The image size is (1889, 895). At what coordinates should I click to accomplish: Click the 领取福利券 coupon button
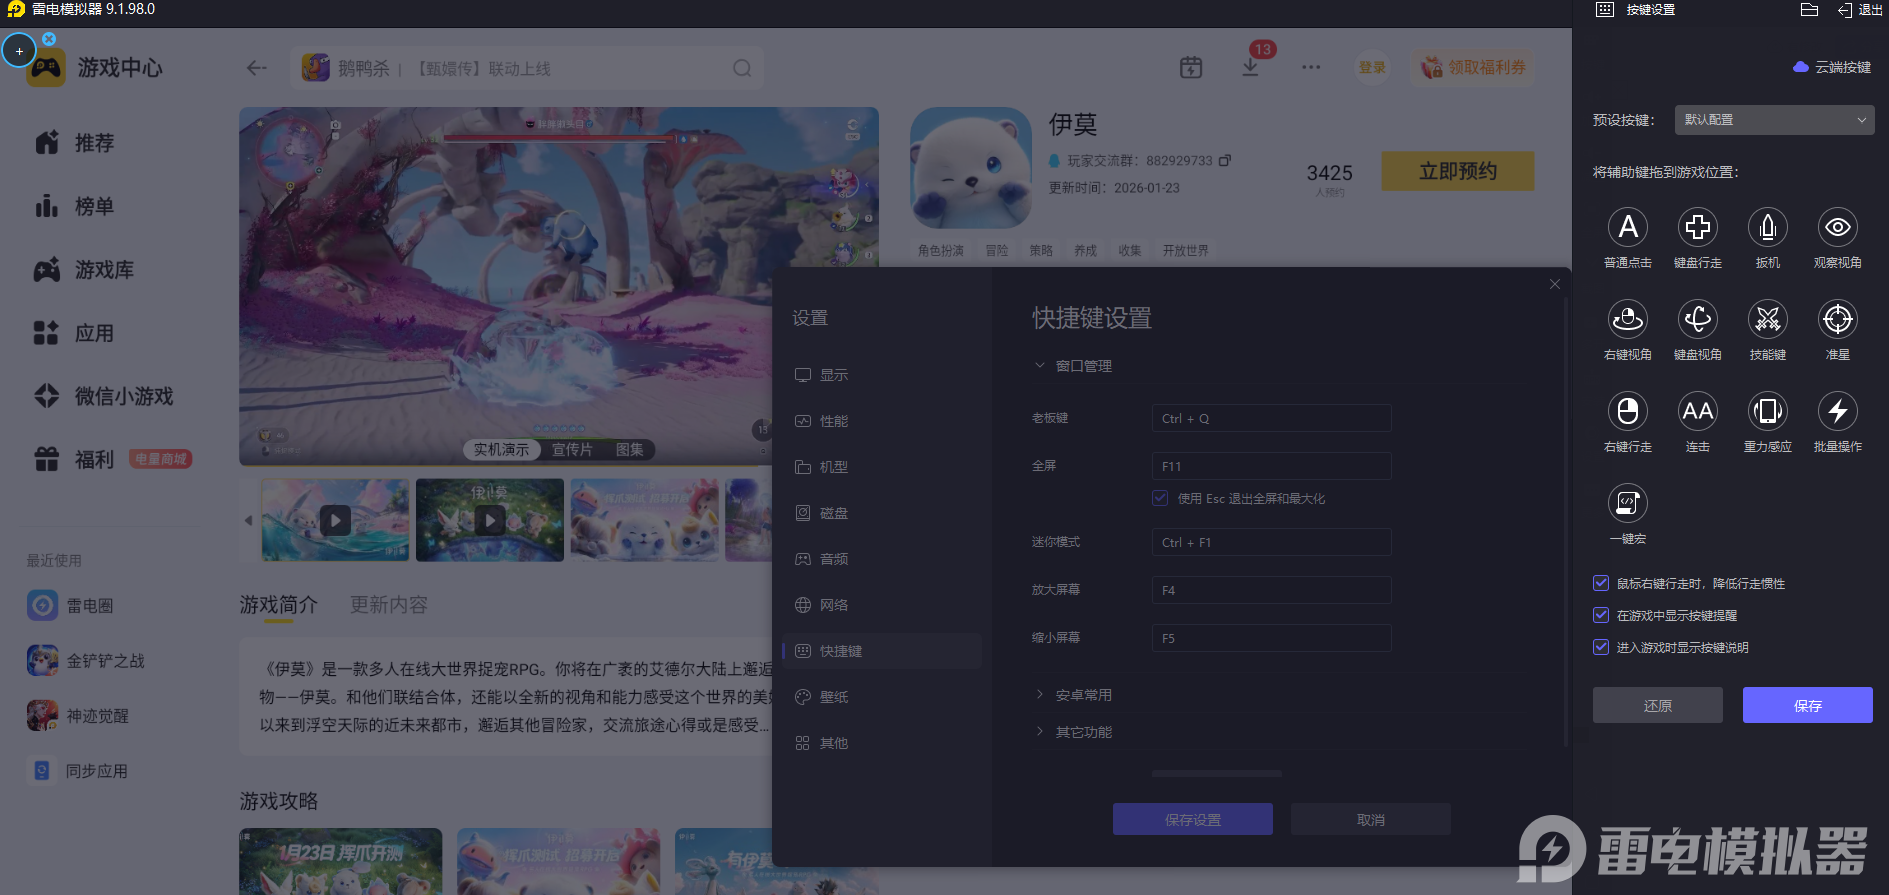click(x=1473, y=67)
